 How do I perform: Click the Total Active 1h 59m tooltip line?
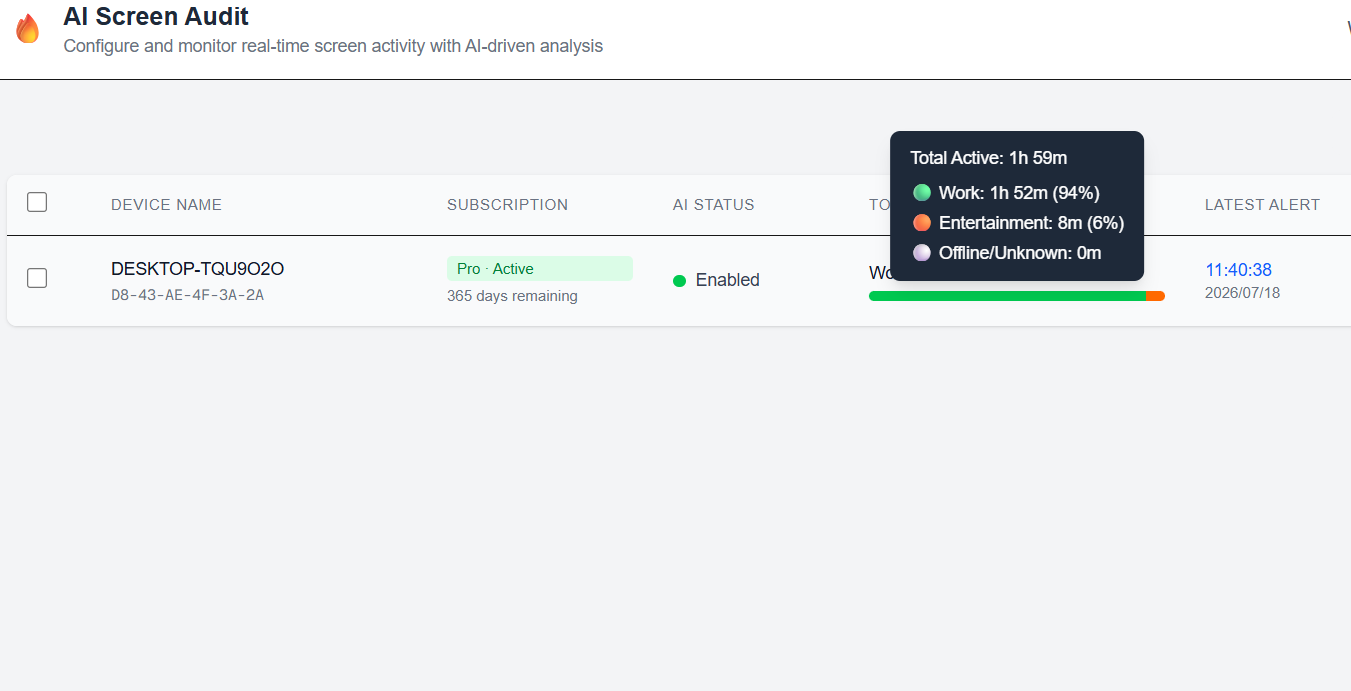pyautogui.click(x=989, y=158)
